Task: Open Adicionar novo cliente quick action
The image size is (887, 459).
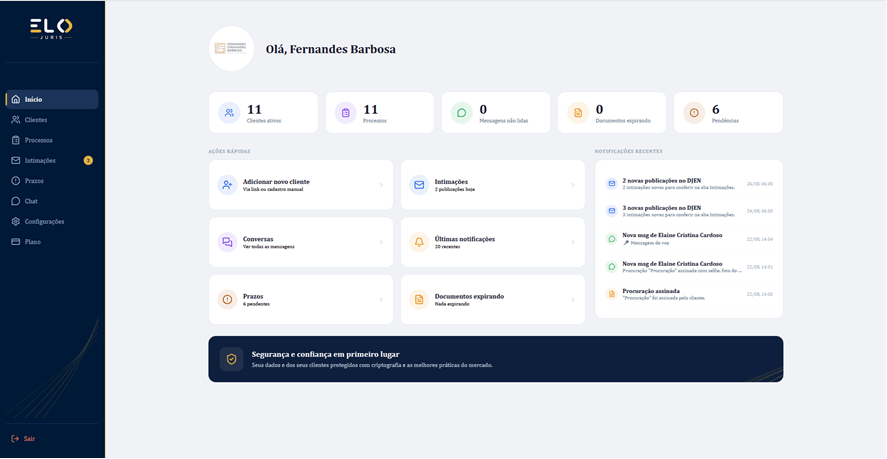Action: point(301,185)
